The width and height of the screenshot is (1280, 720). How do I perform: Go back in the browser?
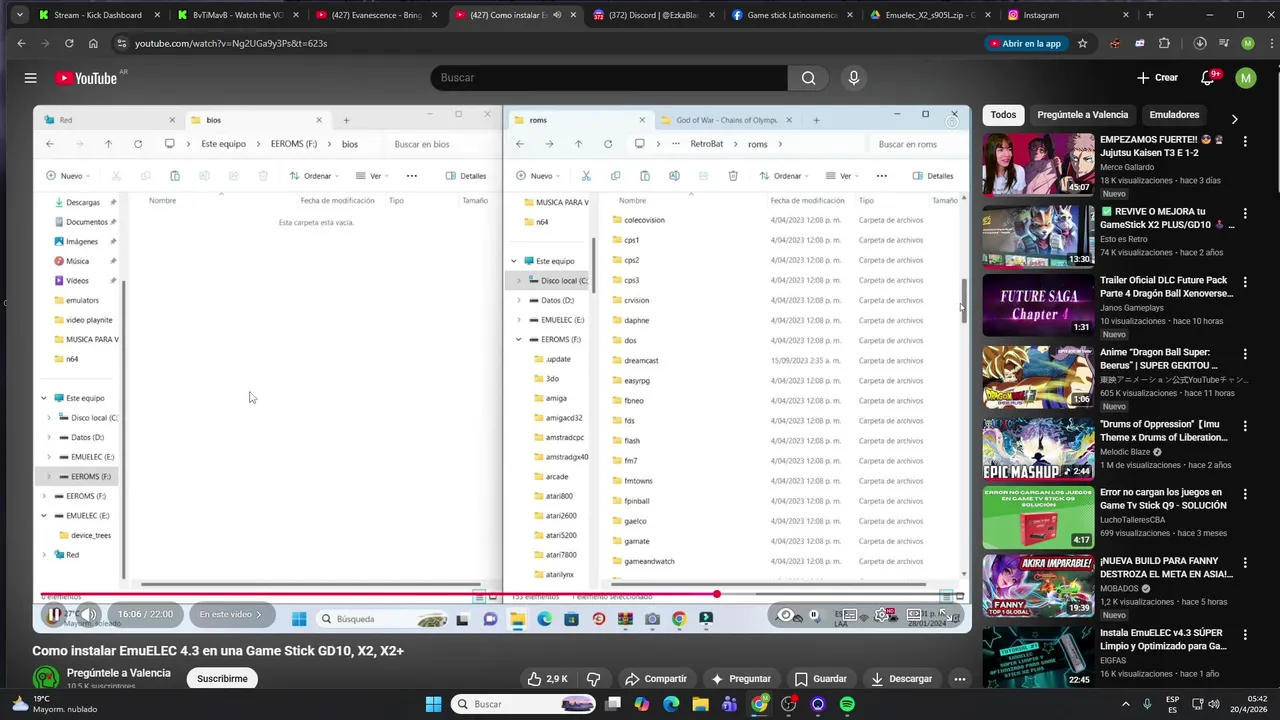[21, 43]
